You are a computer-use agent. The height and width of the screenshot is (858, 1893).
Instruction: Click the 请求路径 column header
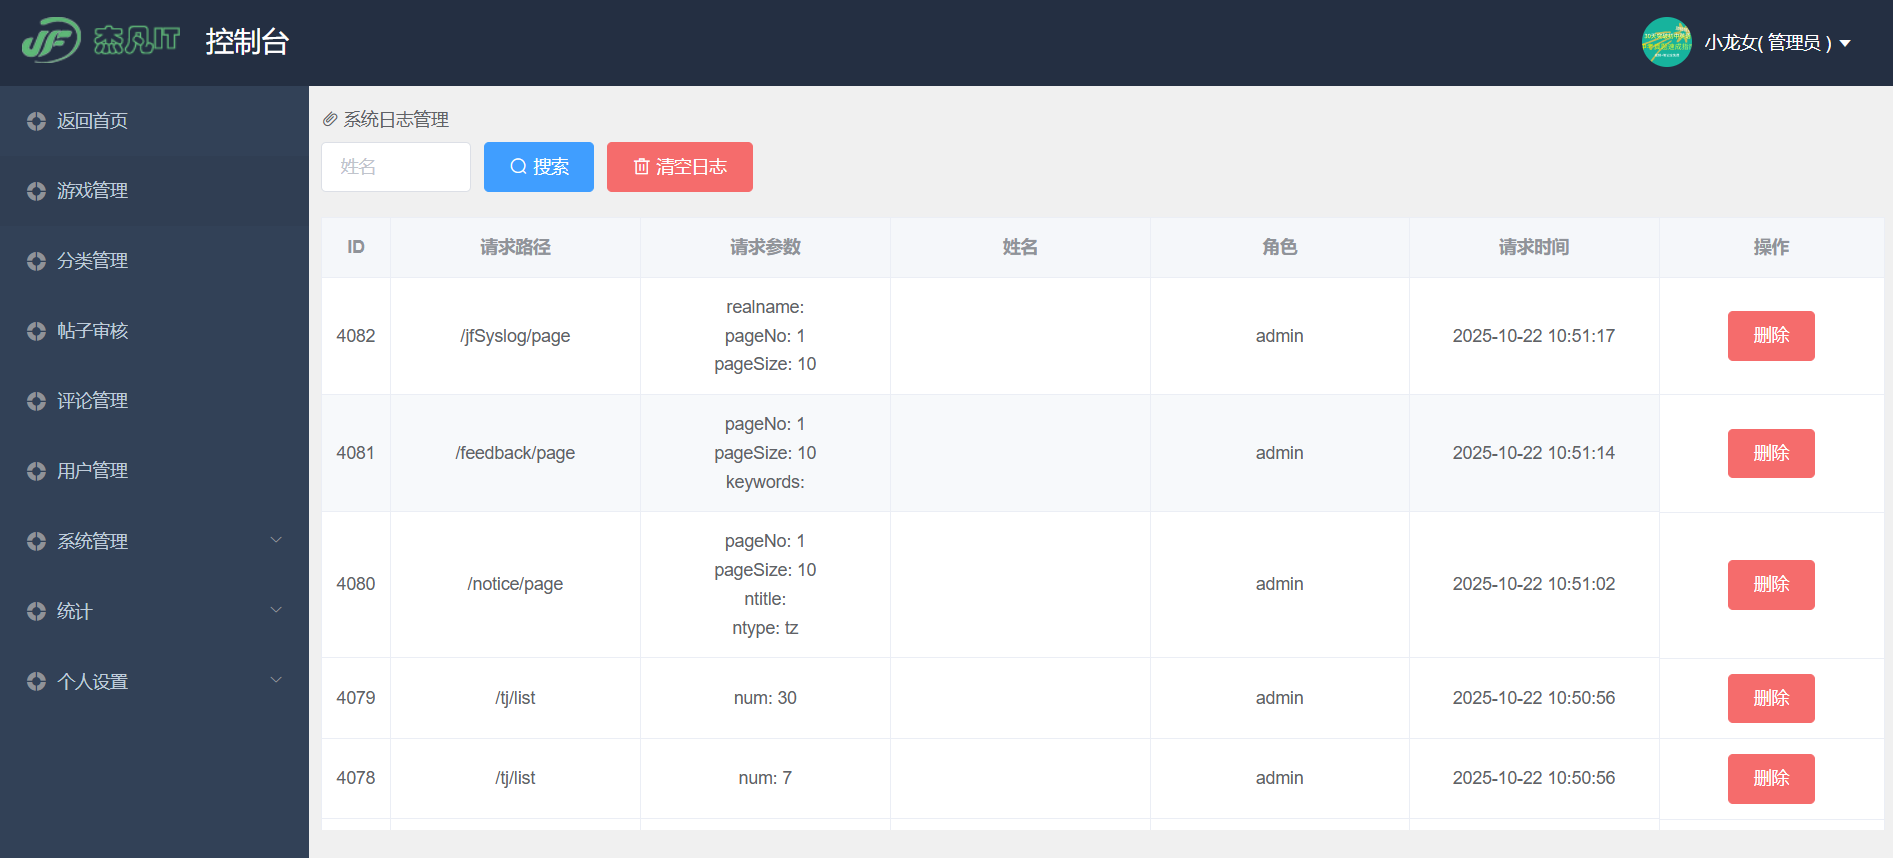pos(515,247)
